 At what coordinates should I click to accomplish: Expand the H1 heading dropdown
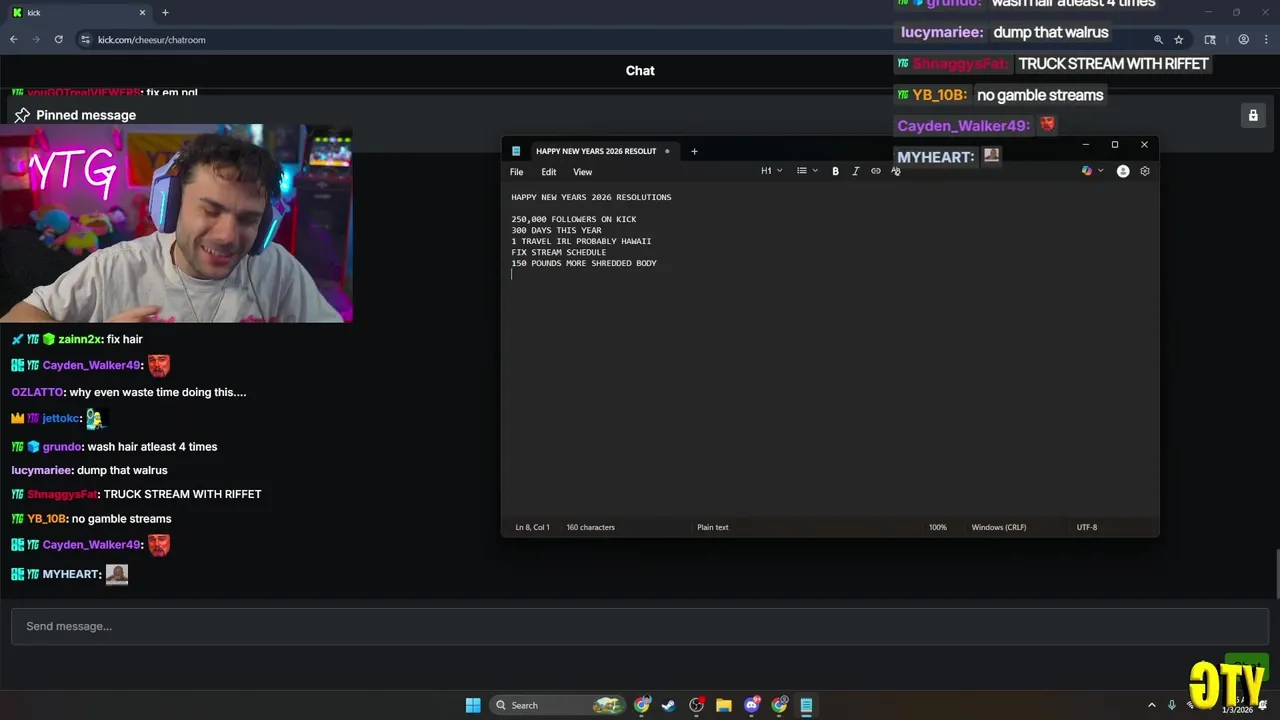771,171
